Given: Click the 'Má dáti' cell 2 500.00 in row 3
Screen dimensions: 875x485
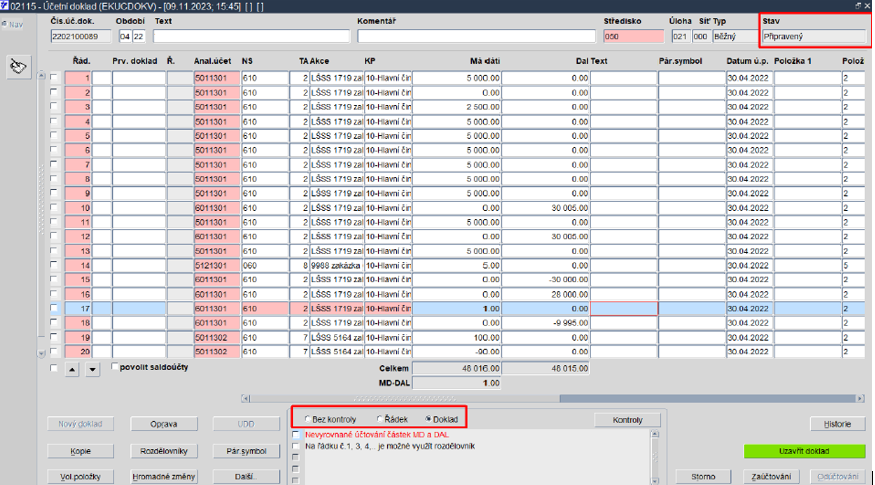Looking at the screenshot, I should [x=456, y=107].
